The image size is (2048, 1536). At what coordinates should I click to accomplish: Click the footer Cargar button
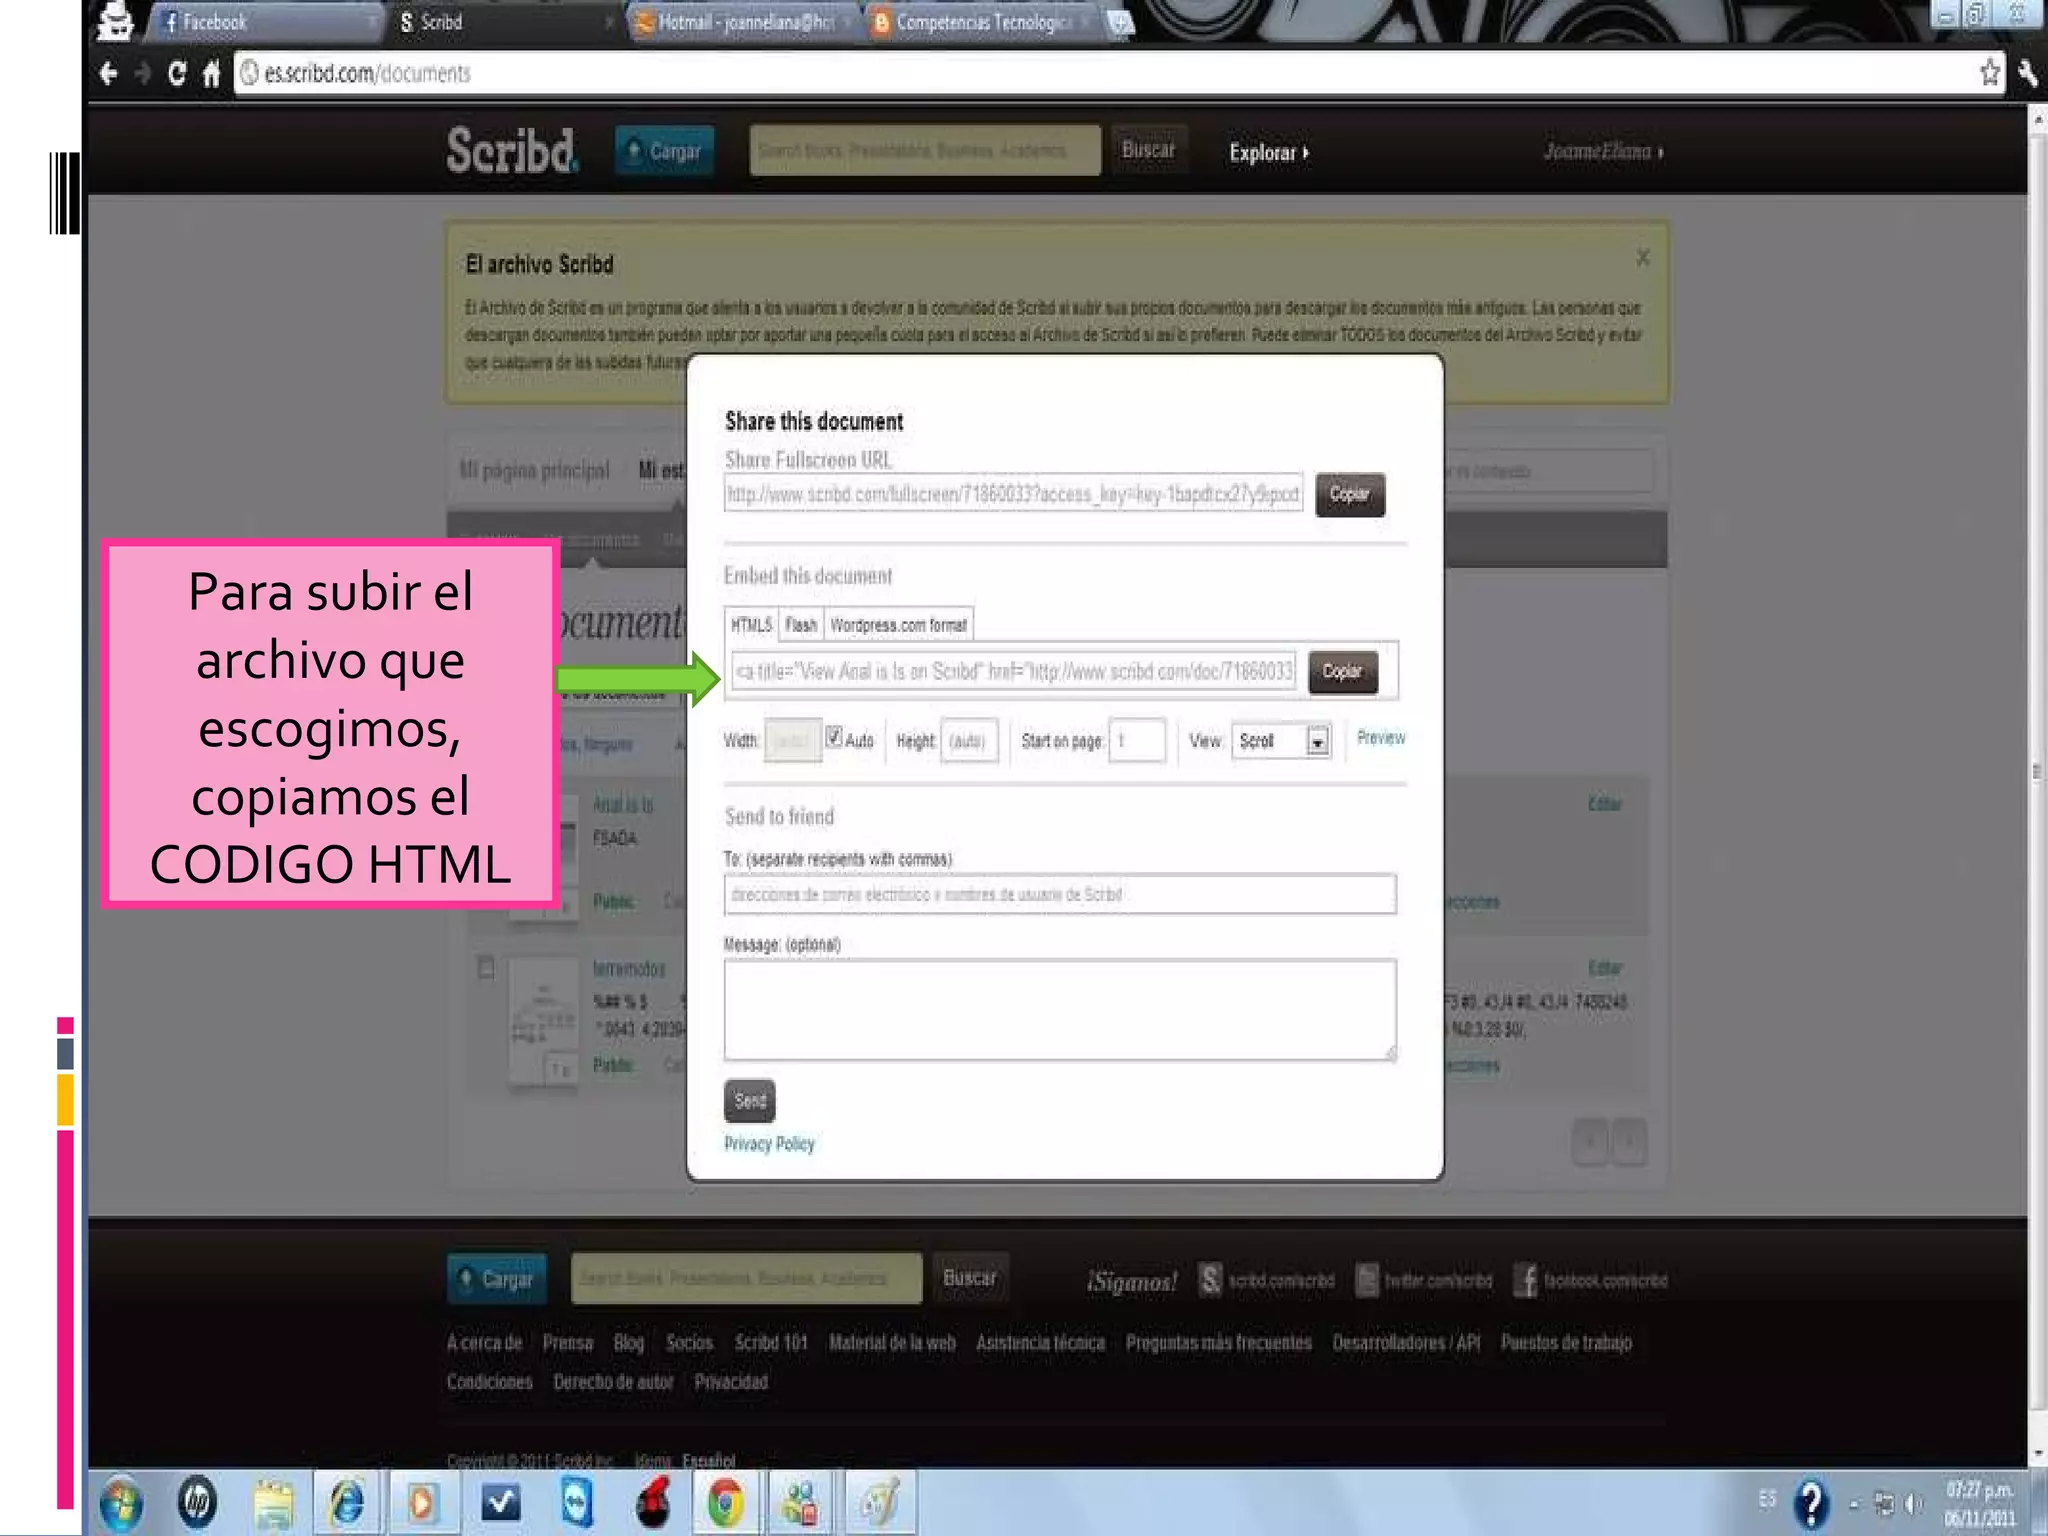(x=497, y=1279)
